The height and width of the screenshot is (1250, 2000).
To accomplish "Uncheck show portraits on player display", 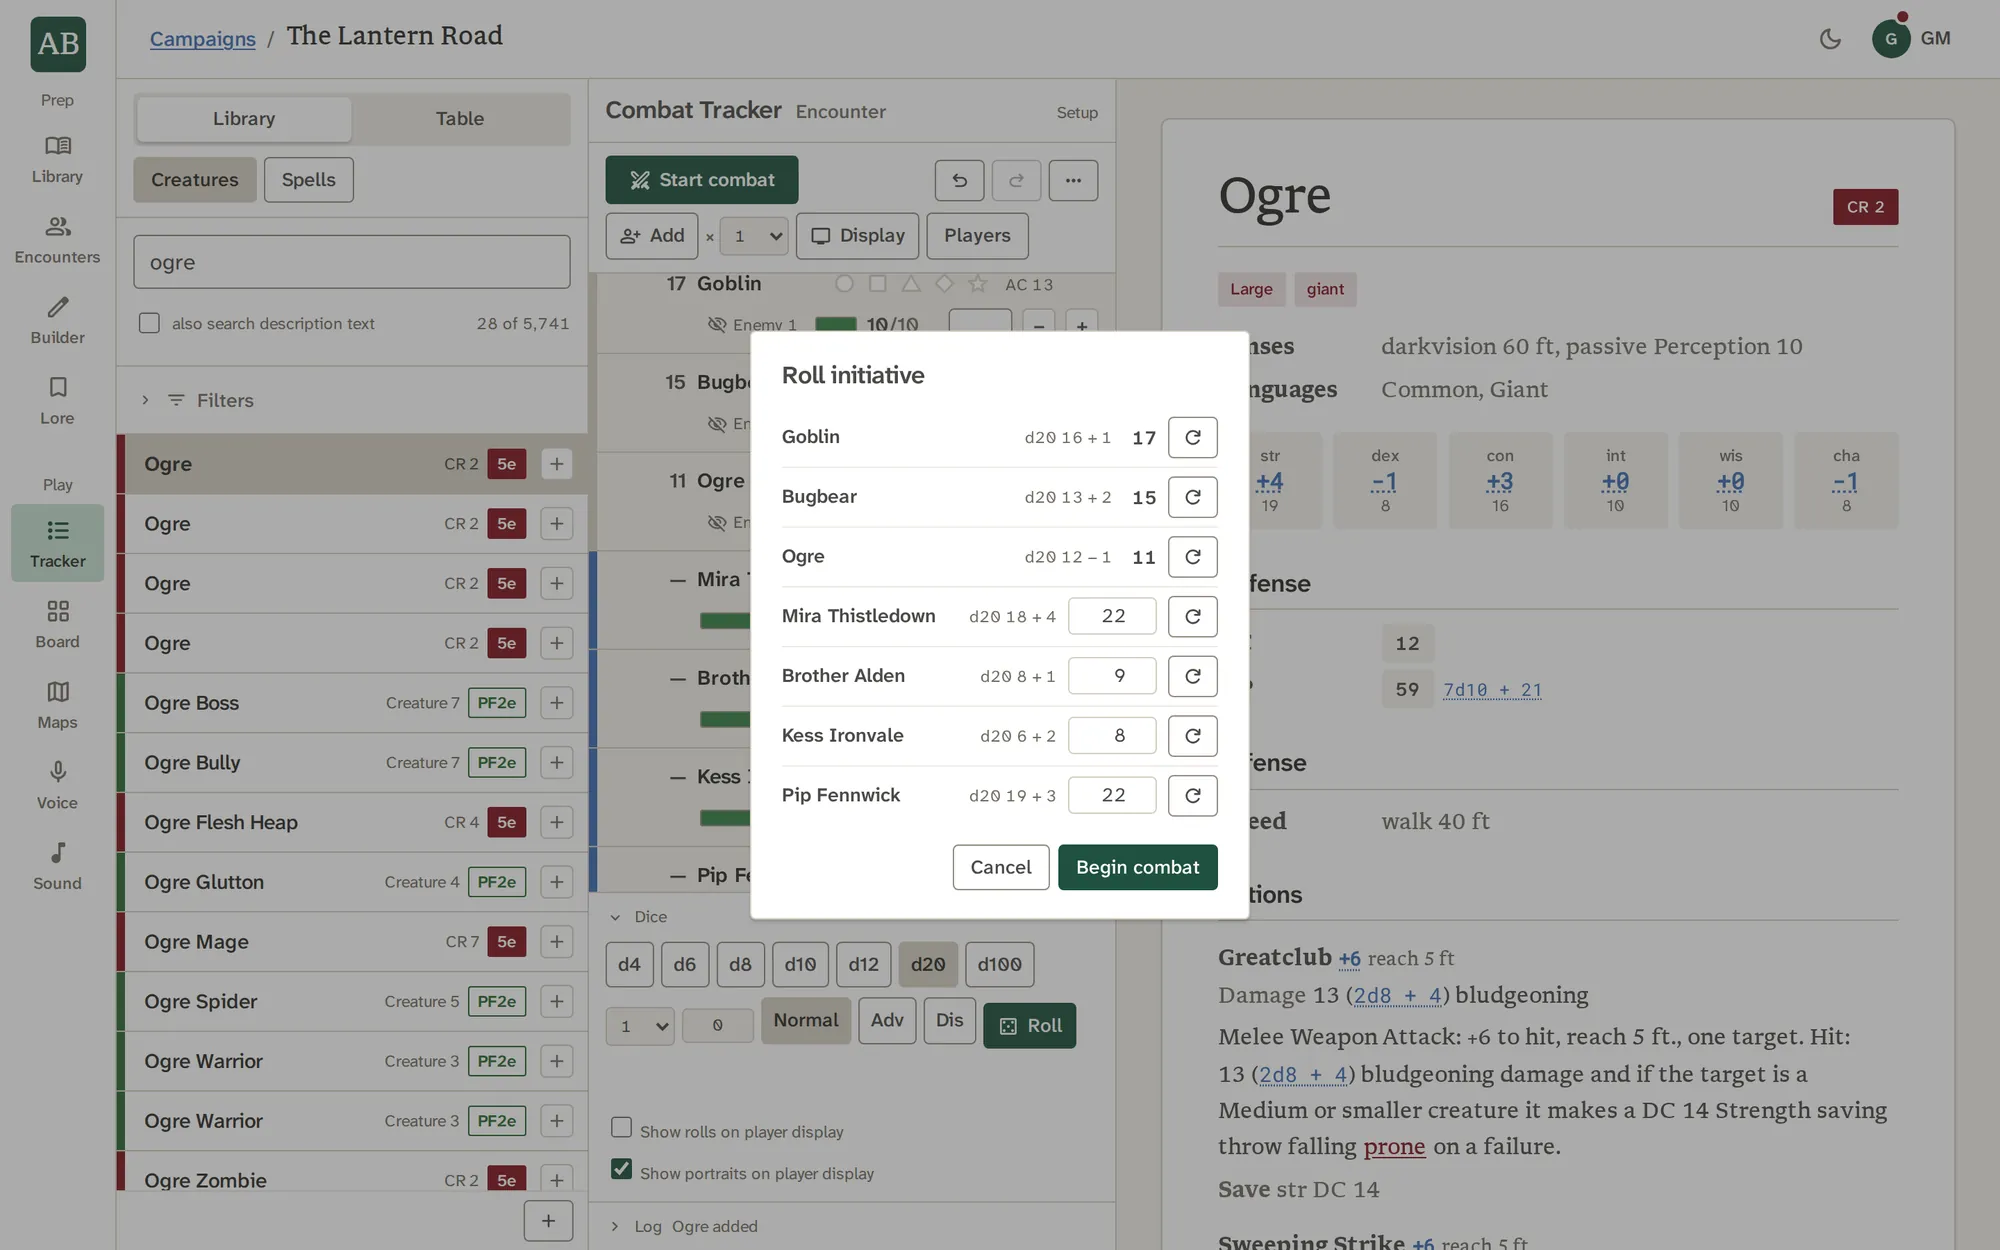I will click(x=621, y=1169).
